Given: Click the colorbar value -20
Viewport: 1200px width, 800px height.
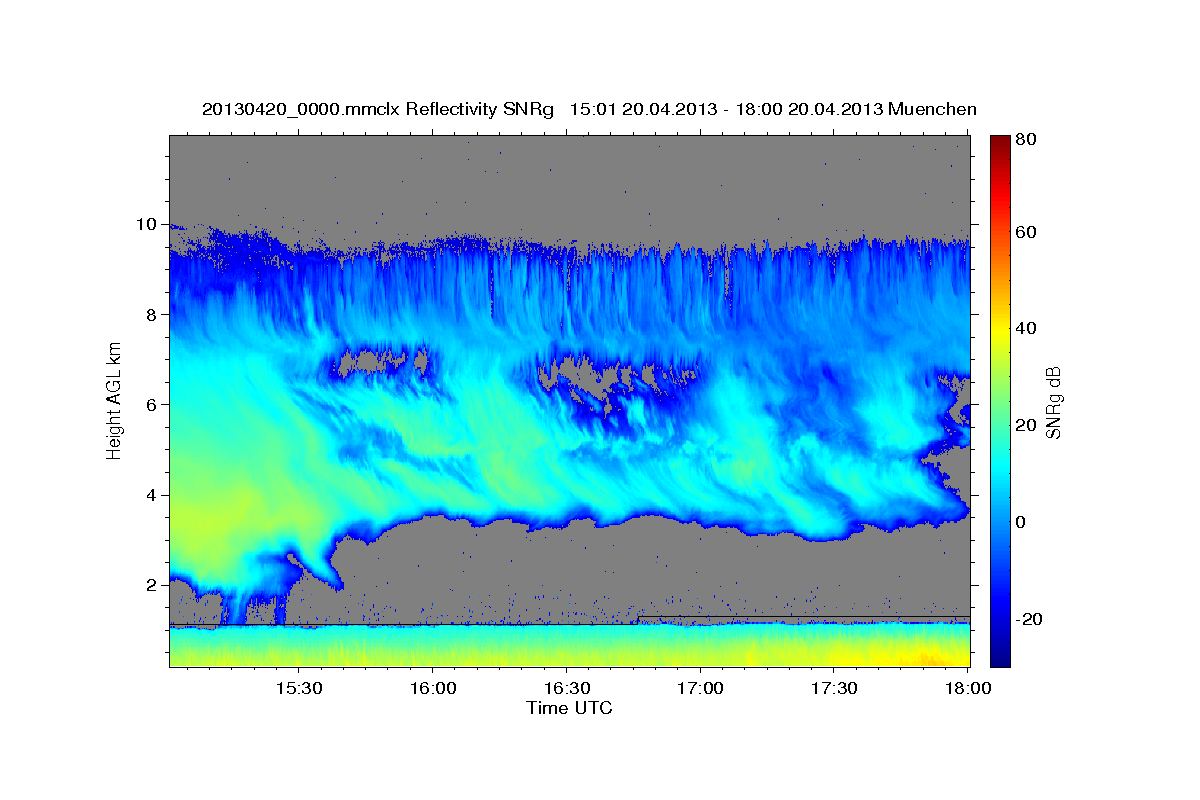Looking at the screenshot, I should (x=1028, y=619).
